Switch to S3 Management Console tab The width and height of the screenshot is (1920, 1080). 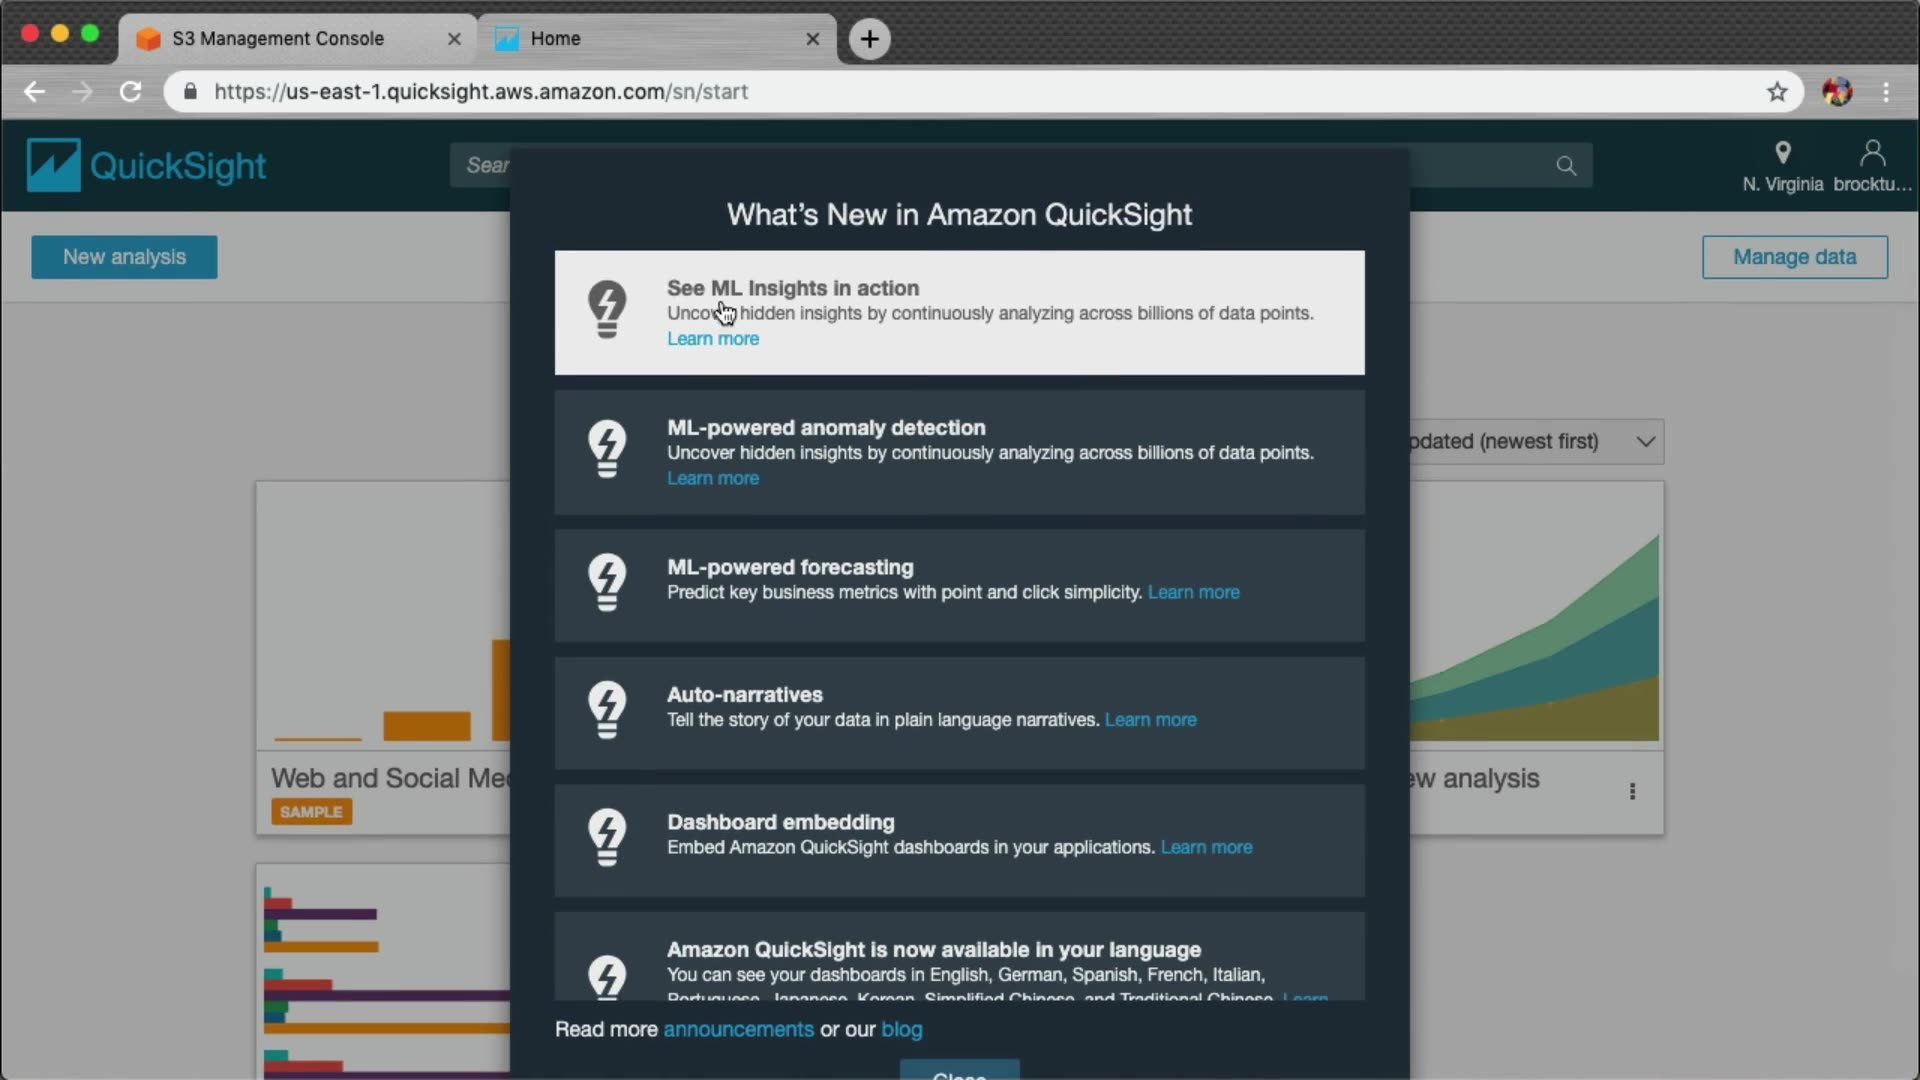pyautogui.click(x=278, y=38)
